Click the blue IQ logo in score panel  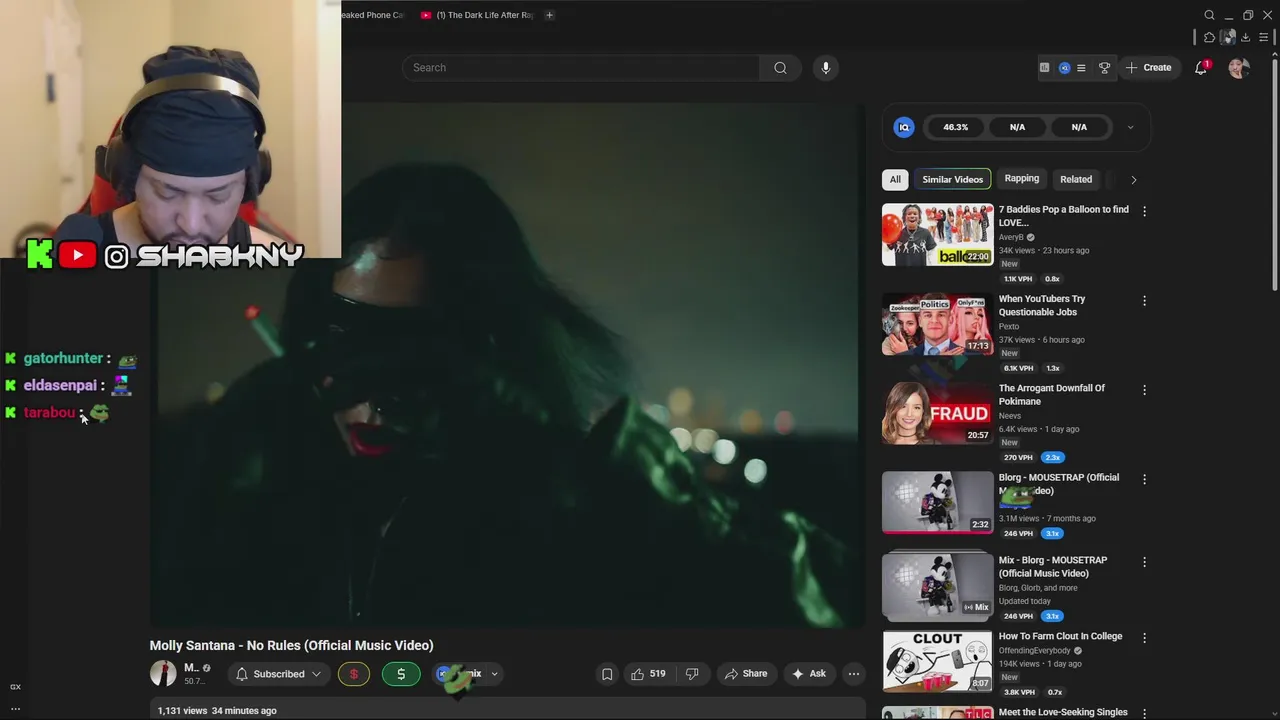click(x=904, y=127)
